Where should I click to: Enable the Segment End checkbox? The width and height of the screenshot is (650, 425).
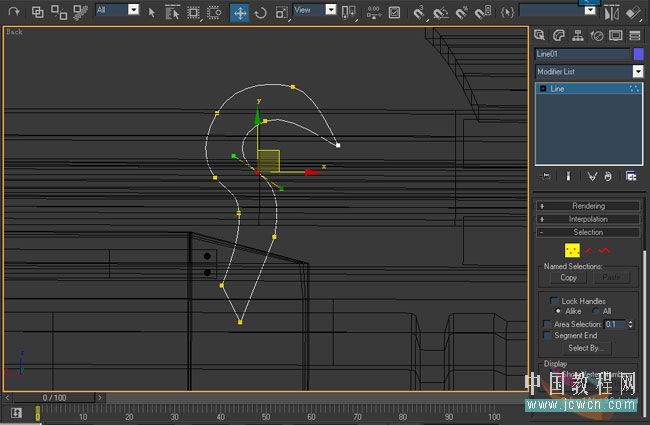[x=547, y=335]
